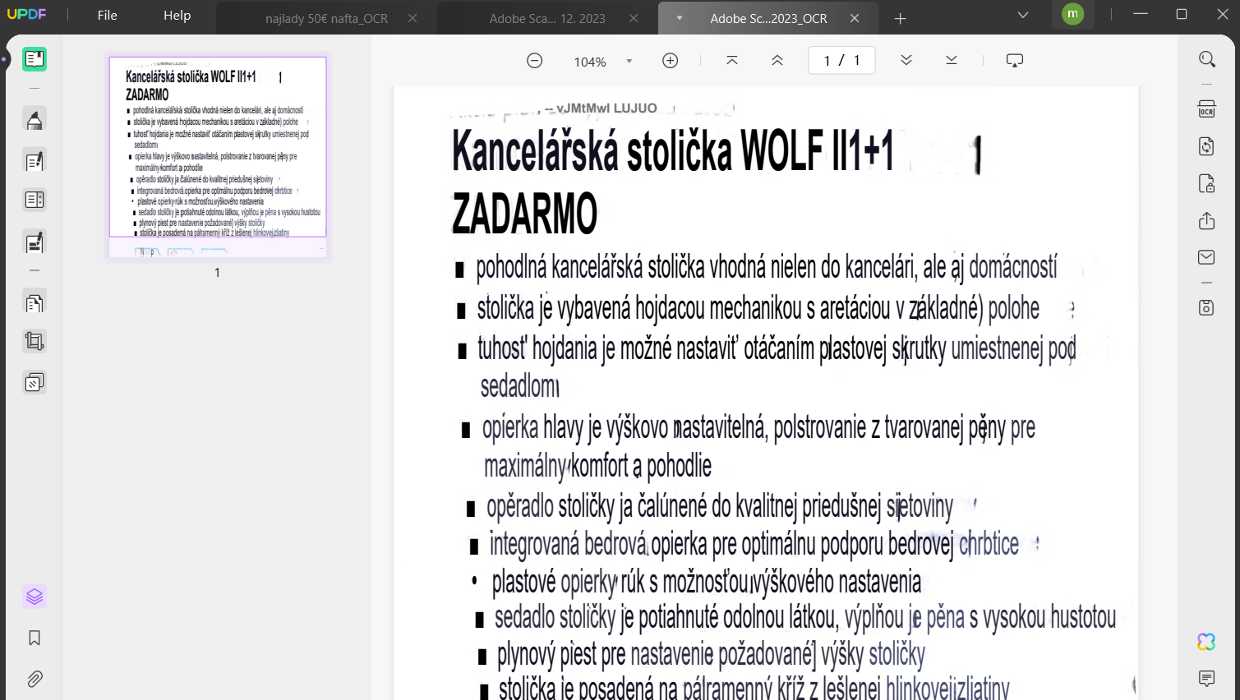Click the line starting integrovaná bedrová opierka
1240x700 pixels.
point(754,545)
